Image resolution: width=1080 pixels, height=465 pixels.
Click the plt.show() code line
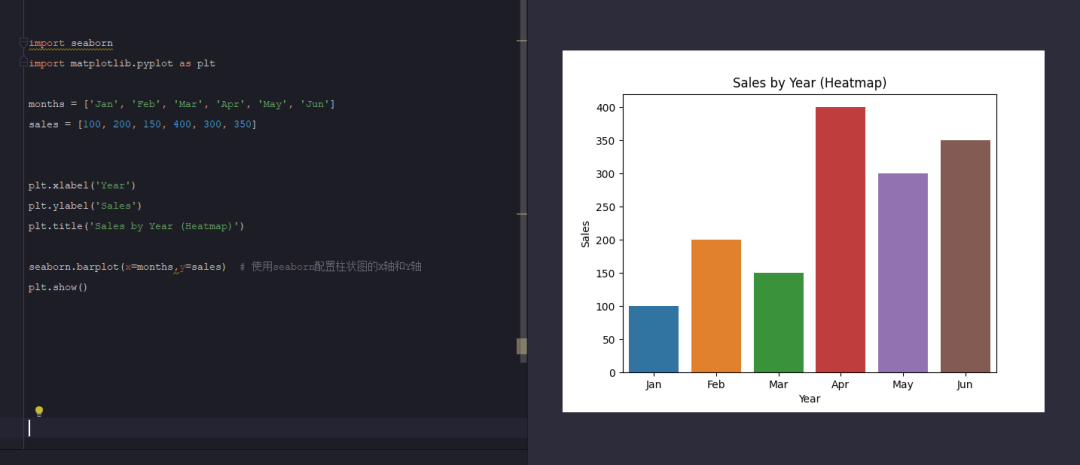pyautogui.click(x=58, y=287)
